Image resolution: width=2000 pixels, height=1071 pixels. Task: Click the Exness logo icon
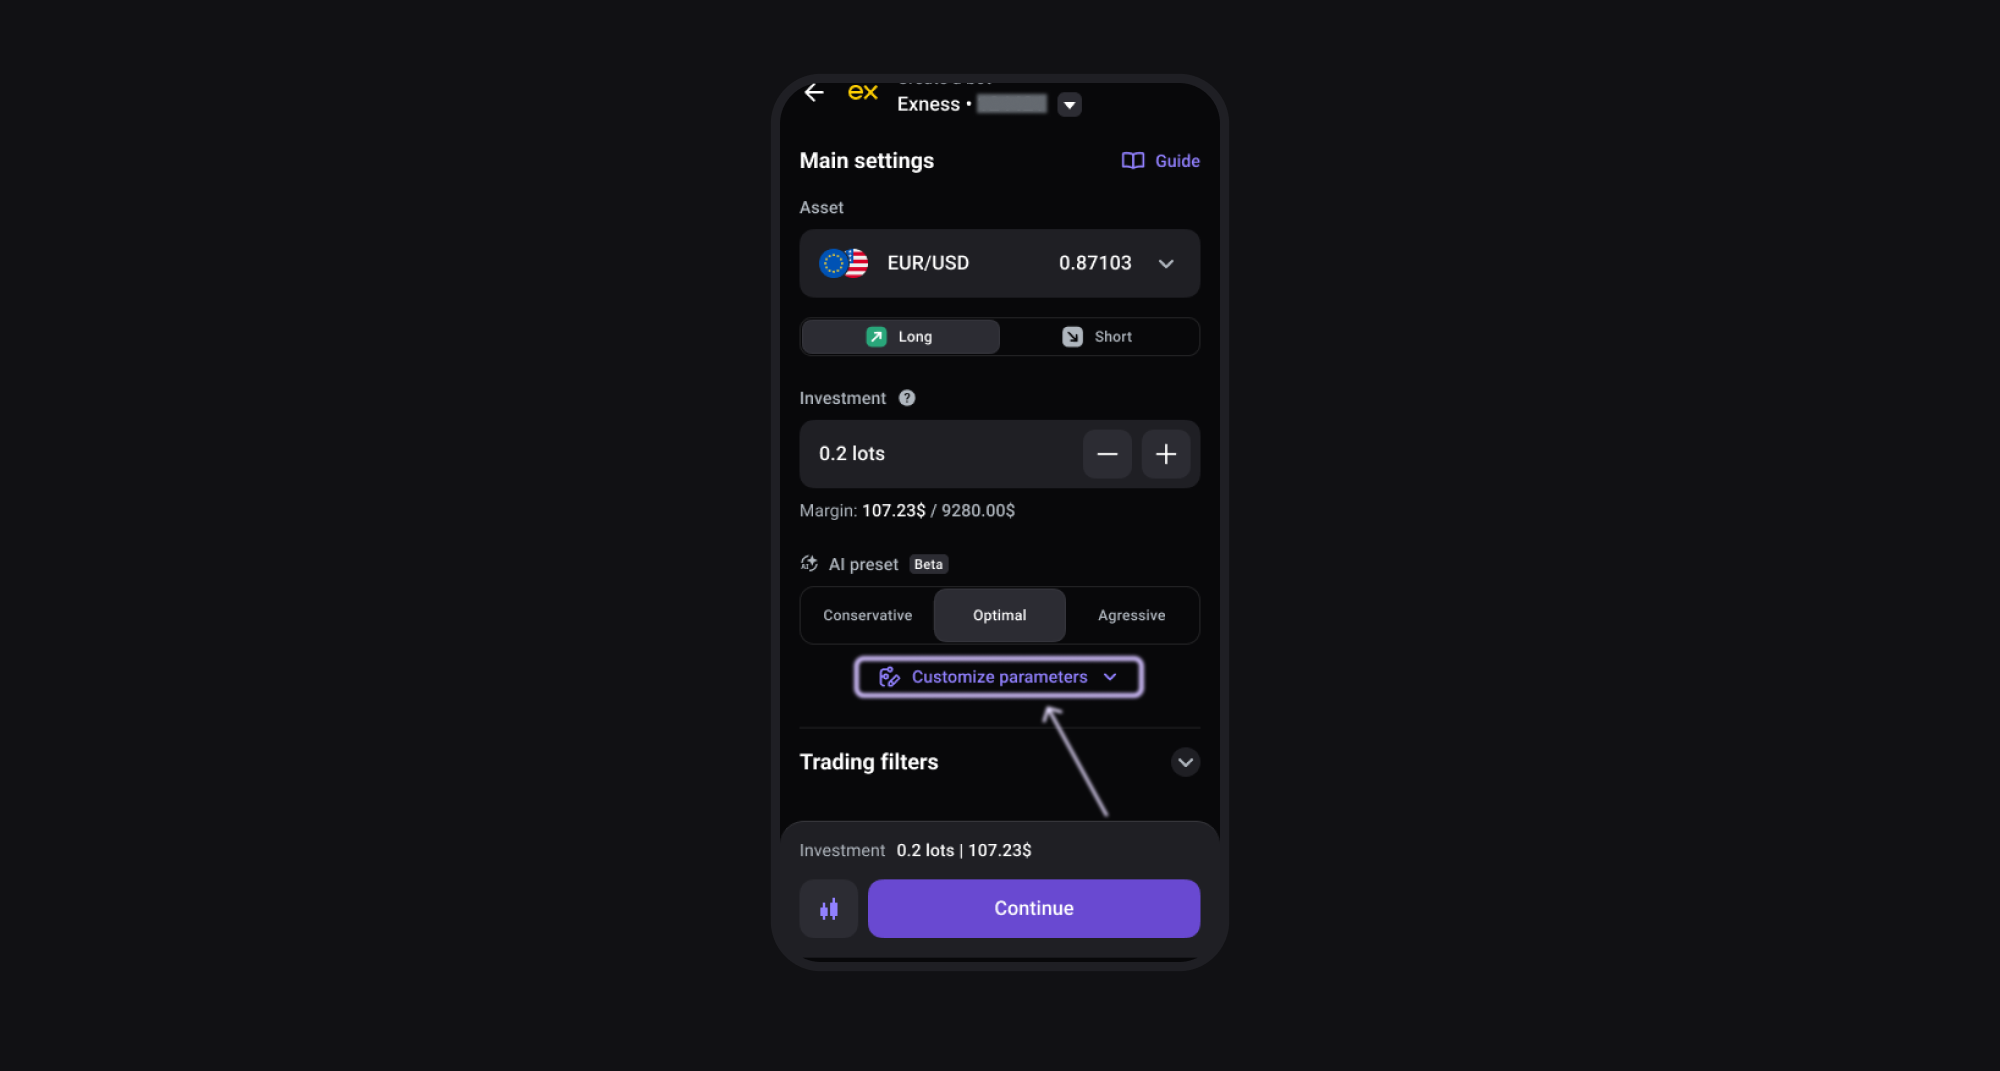pyautogui.click(x=862, y=93)
